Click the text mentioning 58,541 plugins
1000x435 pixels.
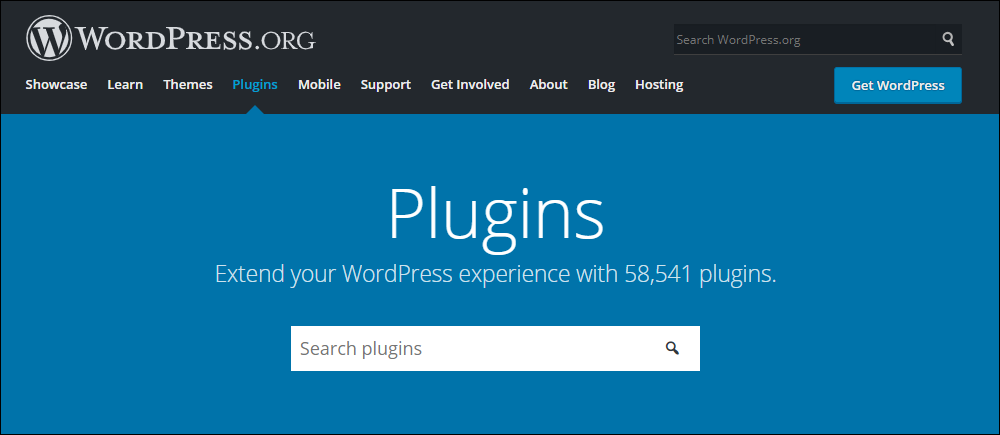(x=496, y=274)
